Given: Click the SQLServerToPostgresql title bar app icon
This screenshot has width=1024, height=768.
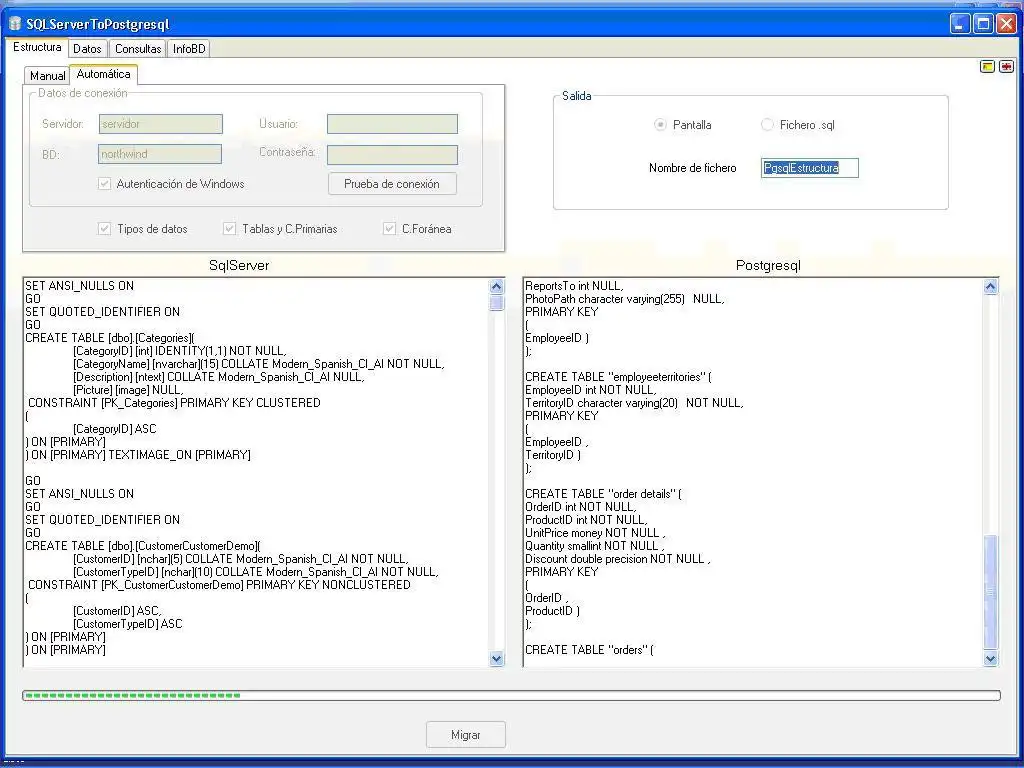Looking at the screenshot, I should (x=15, y=24).
